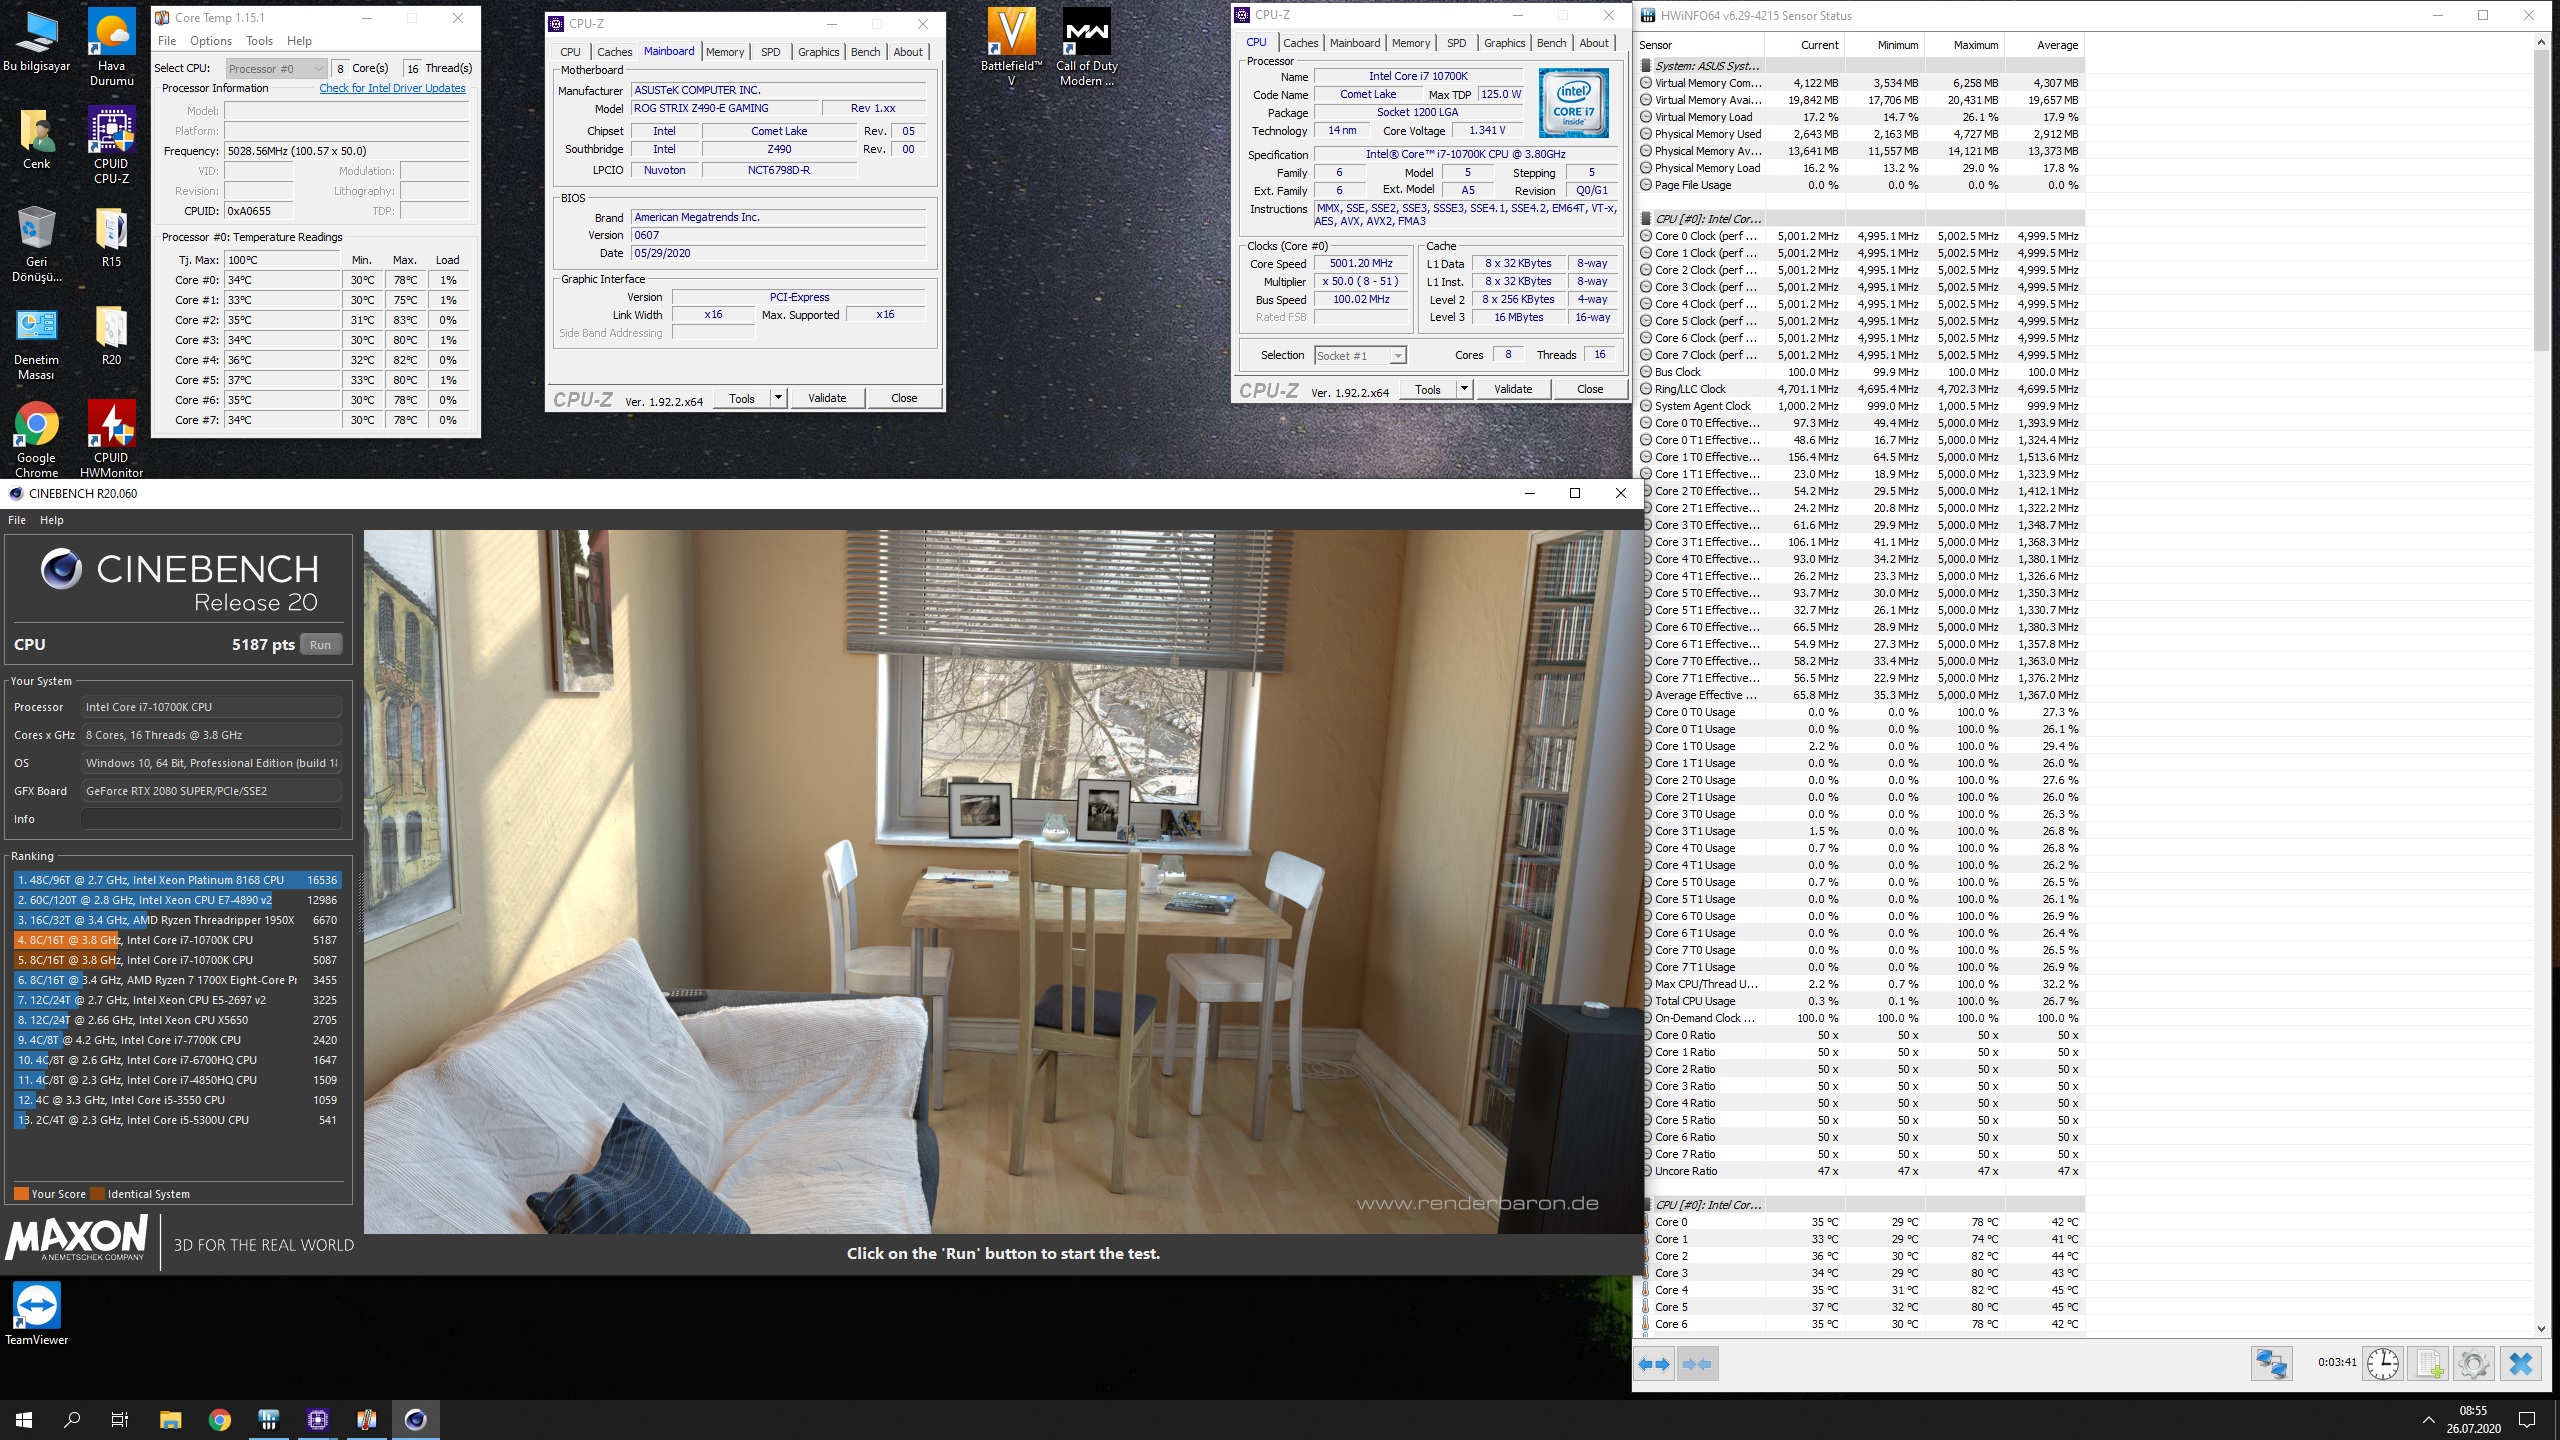This screenshot has width=2560, height=1440.
Task: Click Close button in Mainboard CPU-Z window
Action: coord(904,398)
